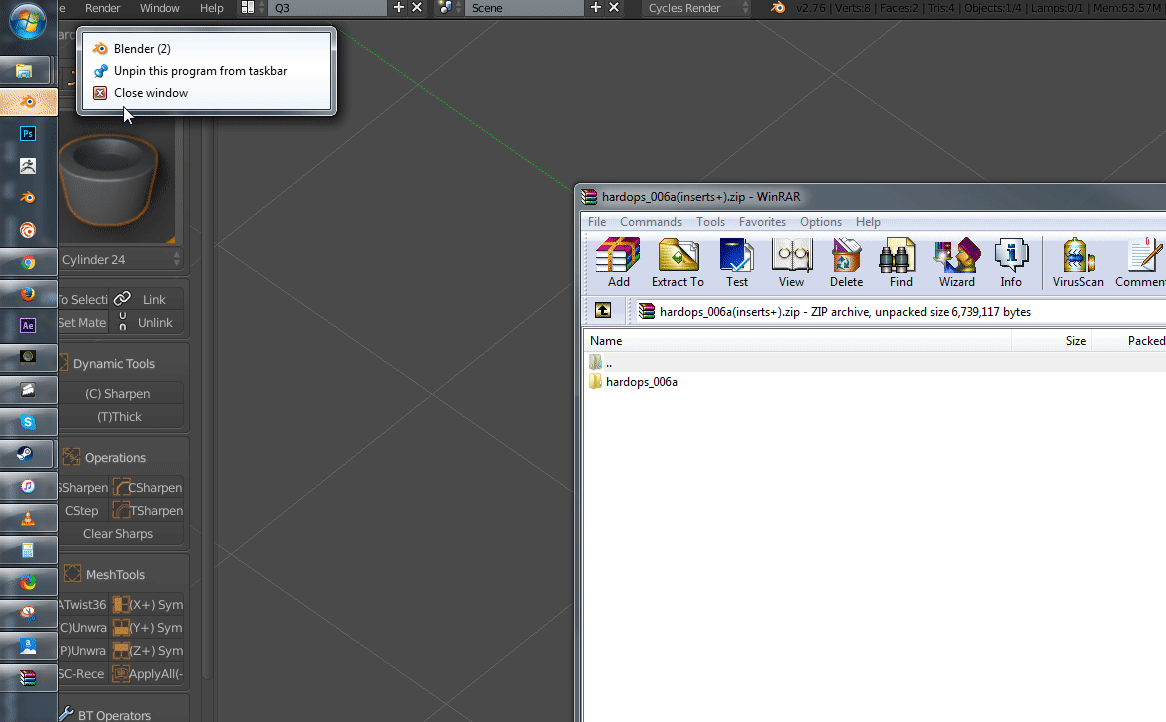Image resolution: width=1166 pixels, height=722 pixels.
Task: Click the Clear Sharps button
Action: 118,534
